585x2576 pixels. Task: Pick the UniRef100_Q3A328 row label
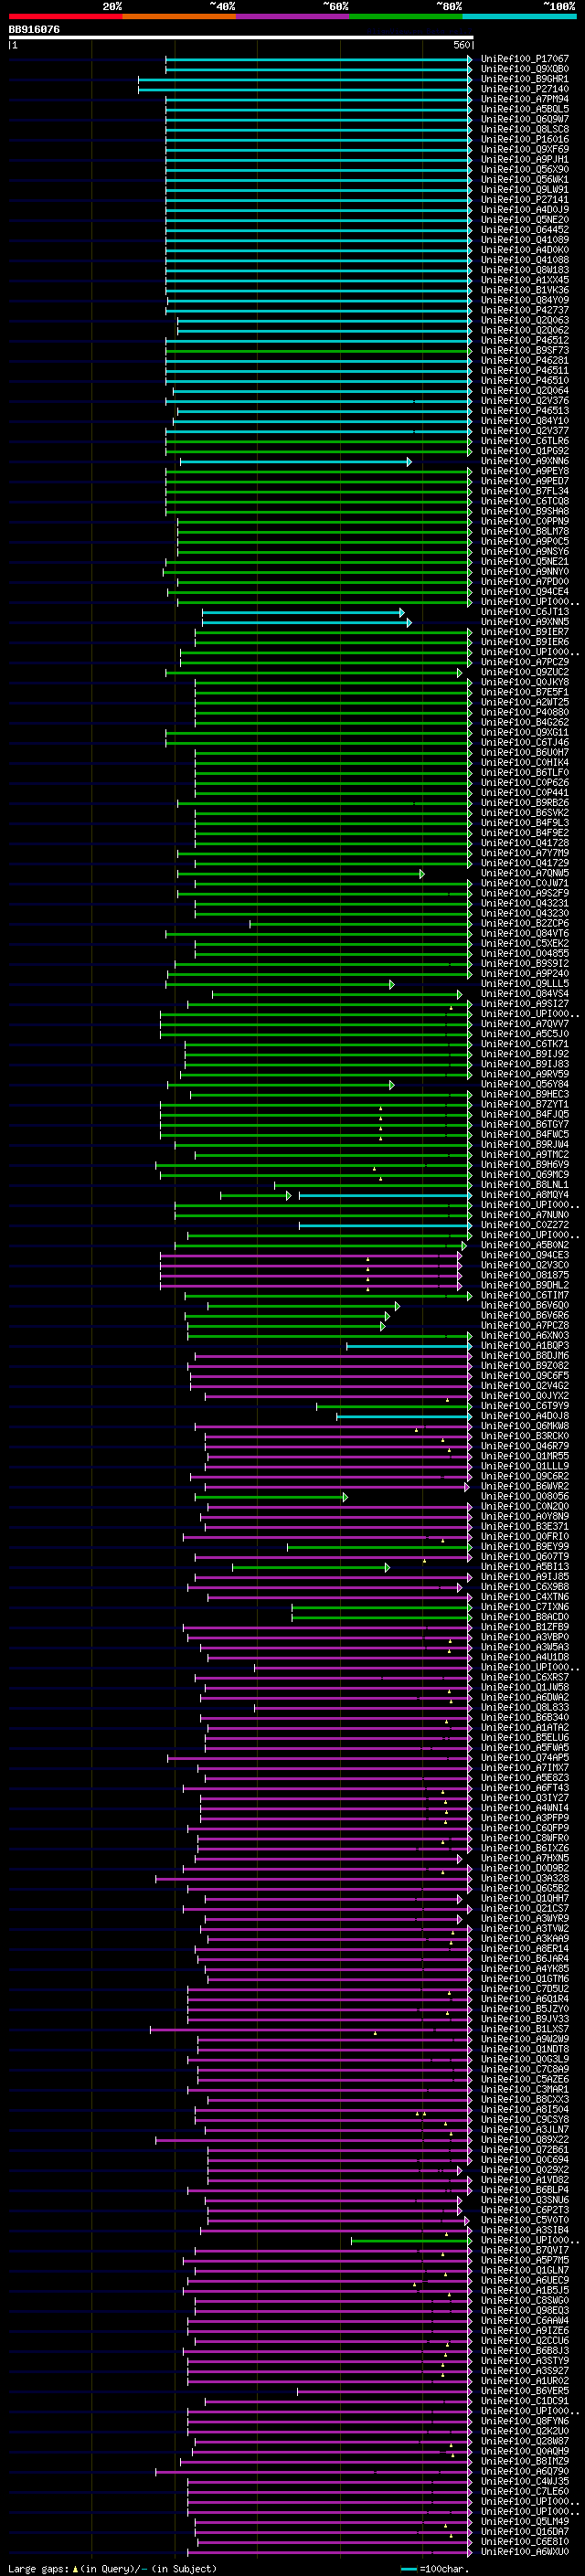pos(525,1878)
